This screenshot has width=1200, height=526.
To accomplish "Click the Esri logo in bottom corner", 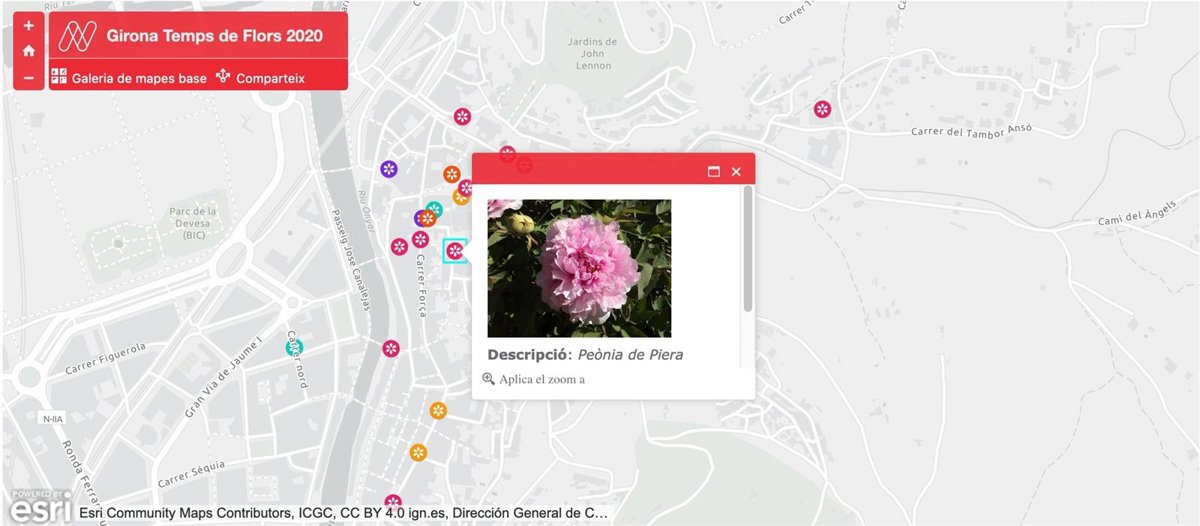I will (38, 506).
